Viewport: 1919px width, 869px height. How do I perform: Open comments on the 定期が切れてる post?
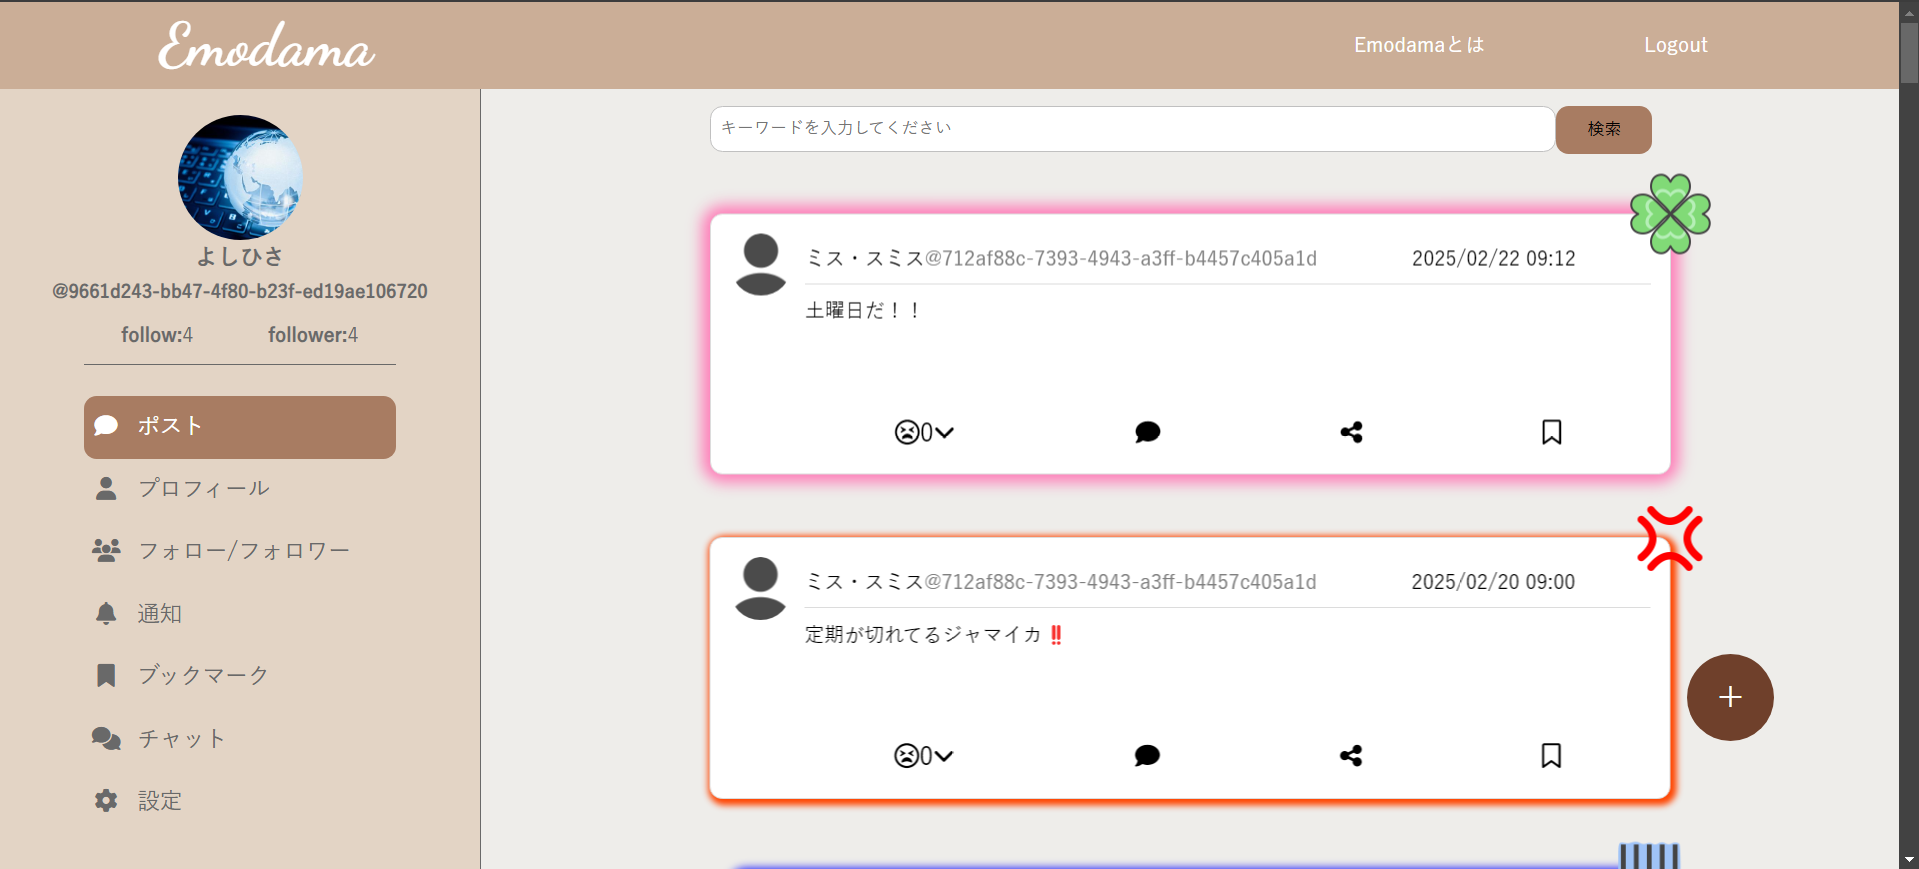click(x=1147, y=755)
